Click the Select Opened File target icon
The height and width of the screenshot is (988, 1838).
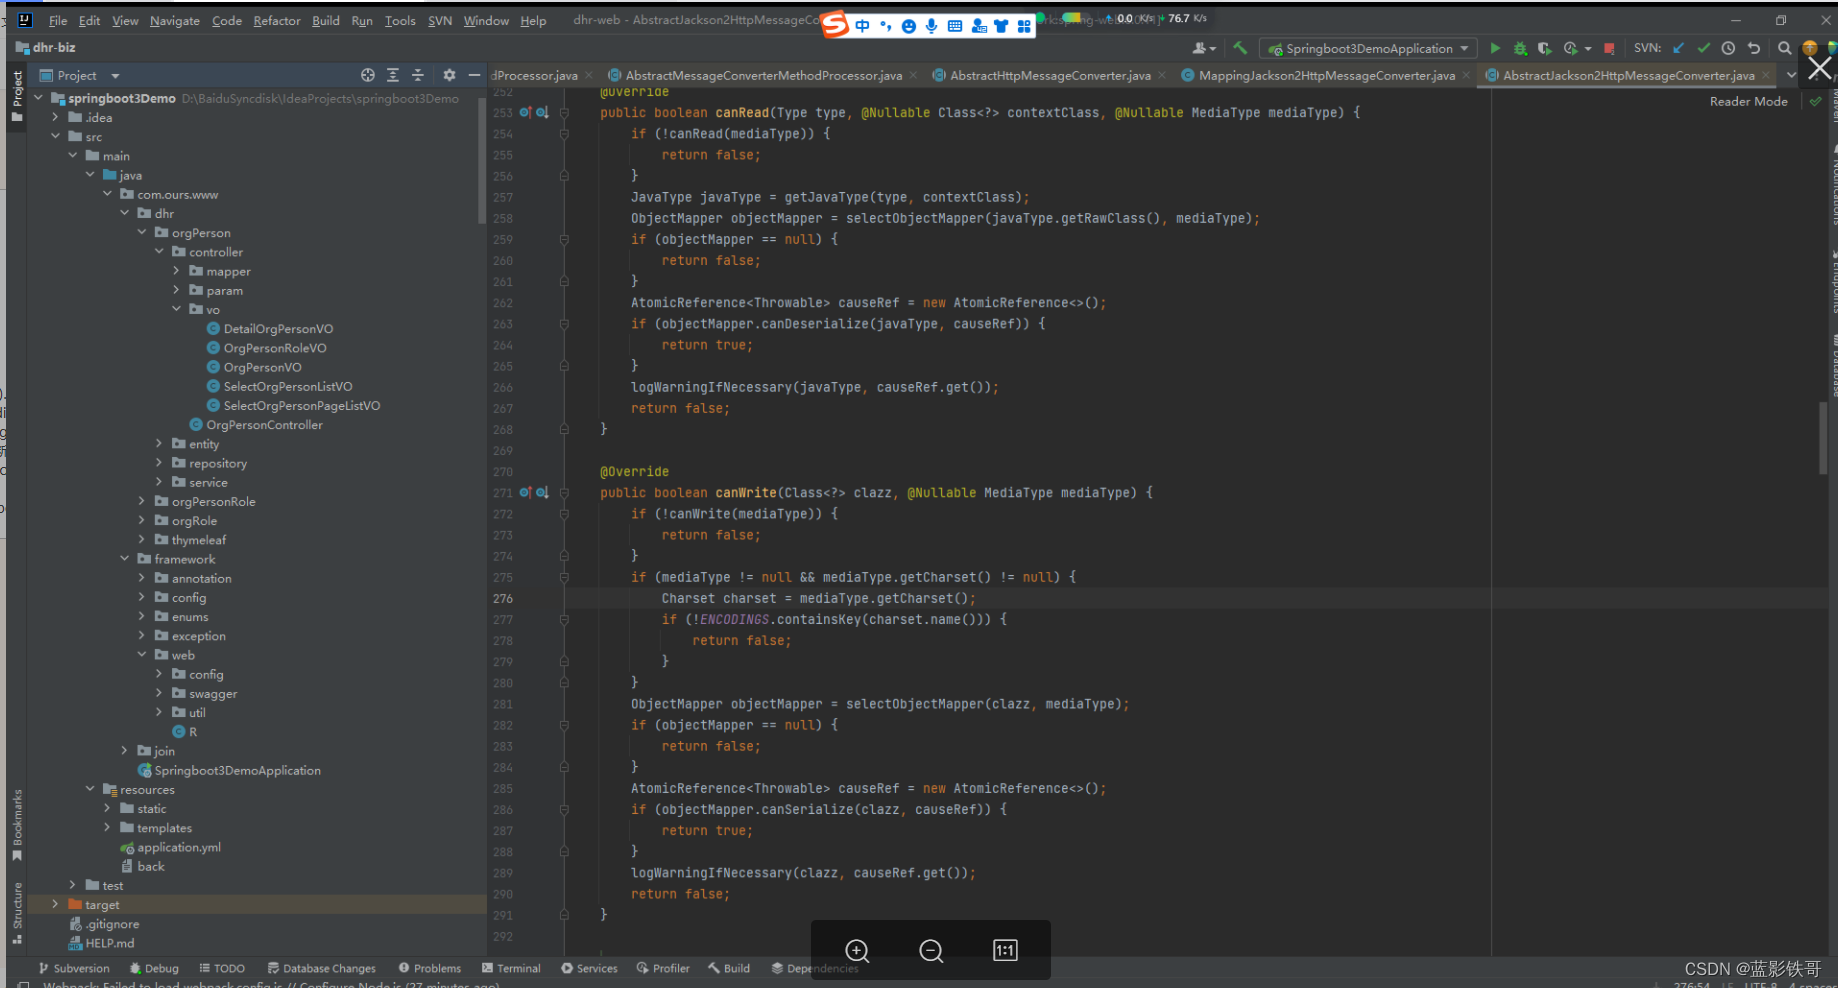(368, 75)
